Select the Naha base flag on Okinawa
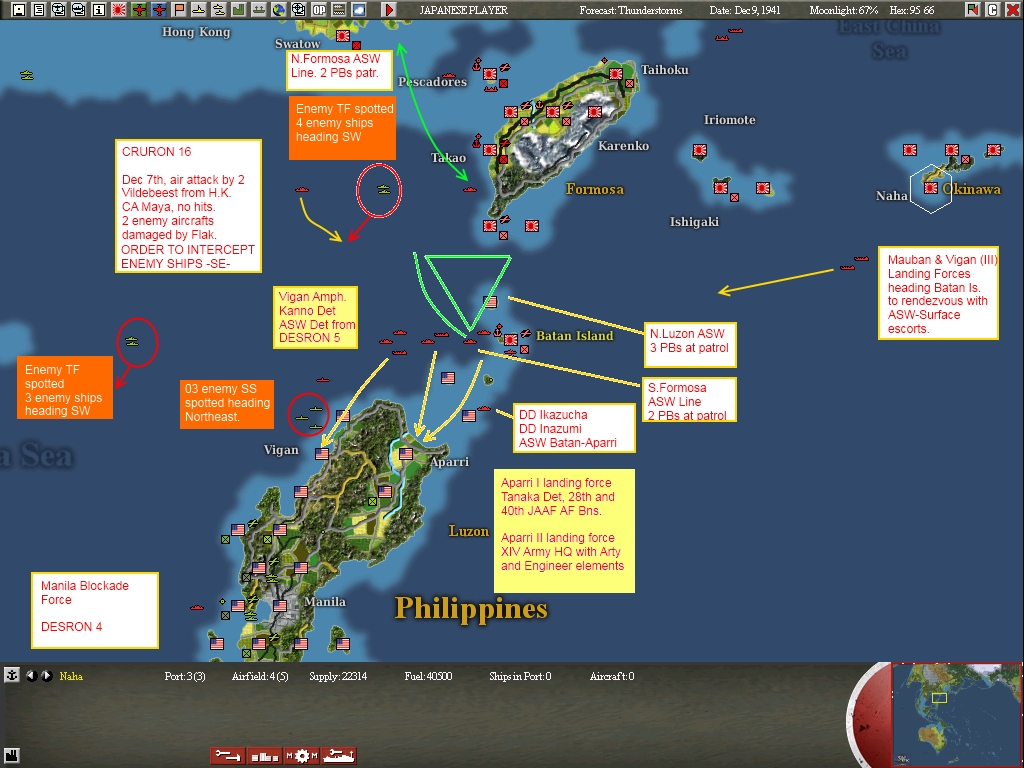Viewport: 1024px width, 768px height. 931,188
